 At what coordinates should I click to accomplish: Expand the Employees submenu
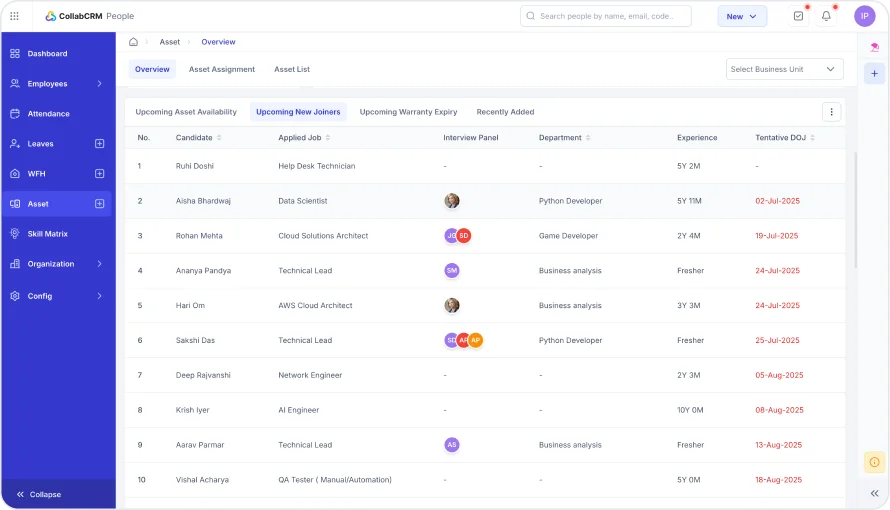(99, 84)
